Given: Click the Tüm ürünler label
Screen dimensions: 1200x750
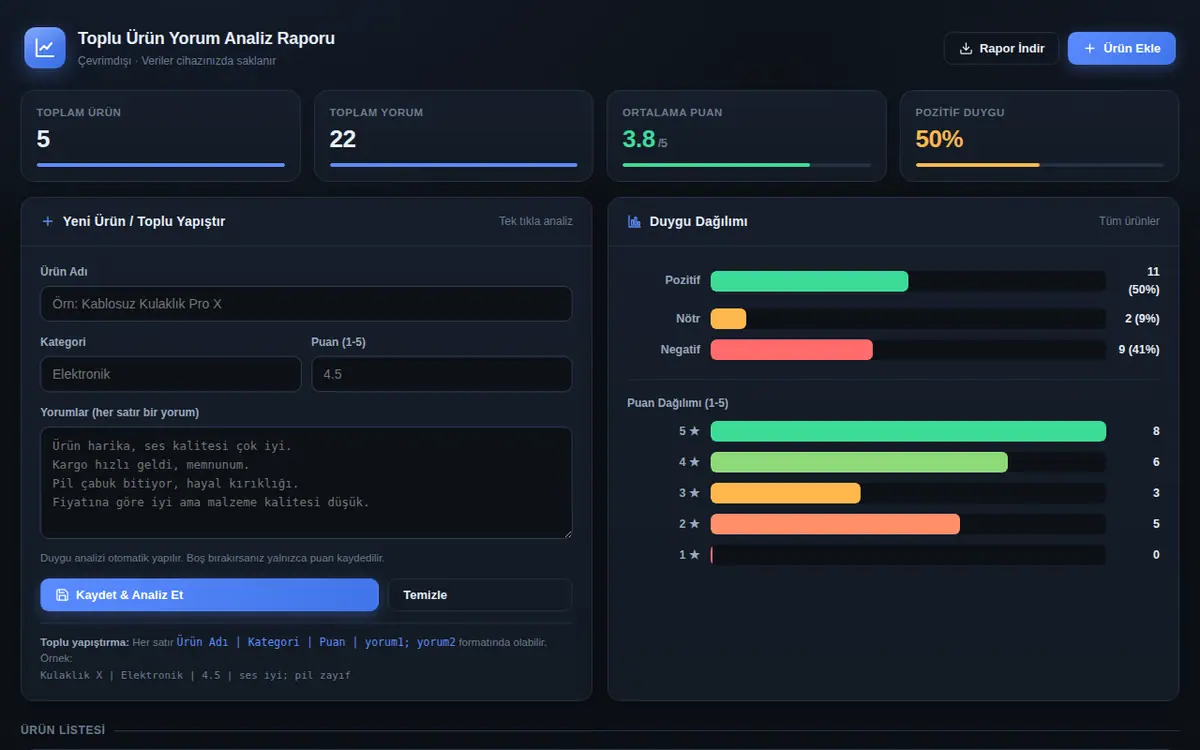Looking at the screenshot, I should tap(1129, 221).
